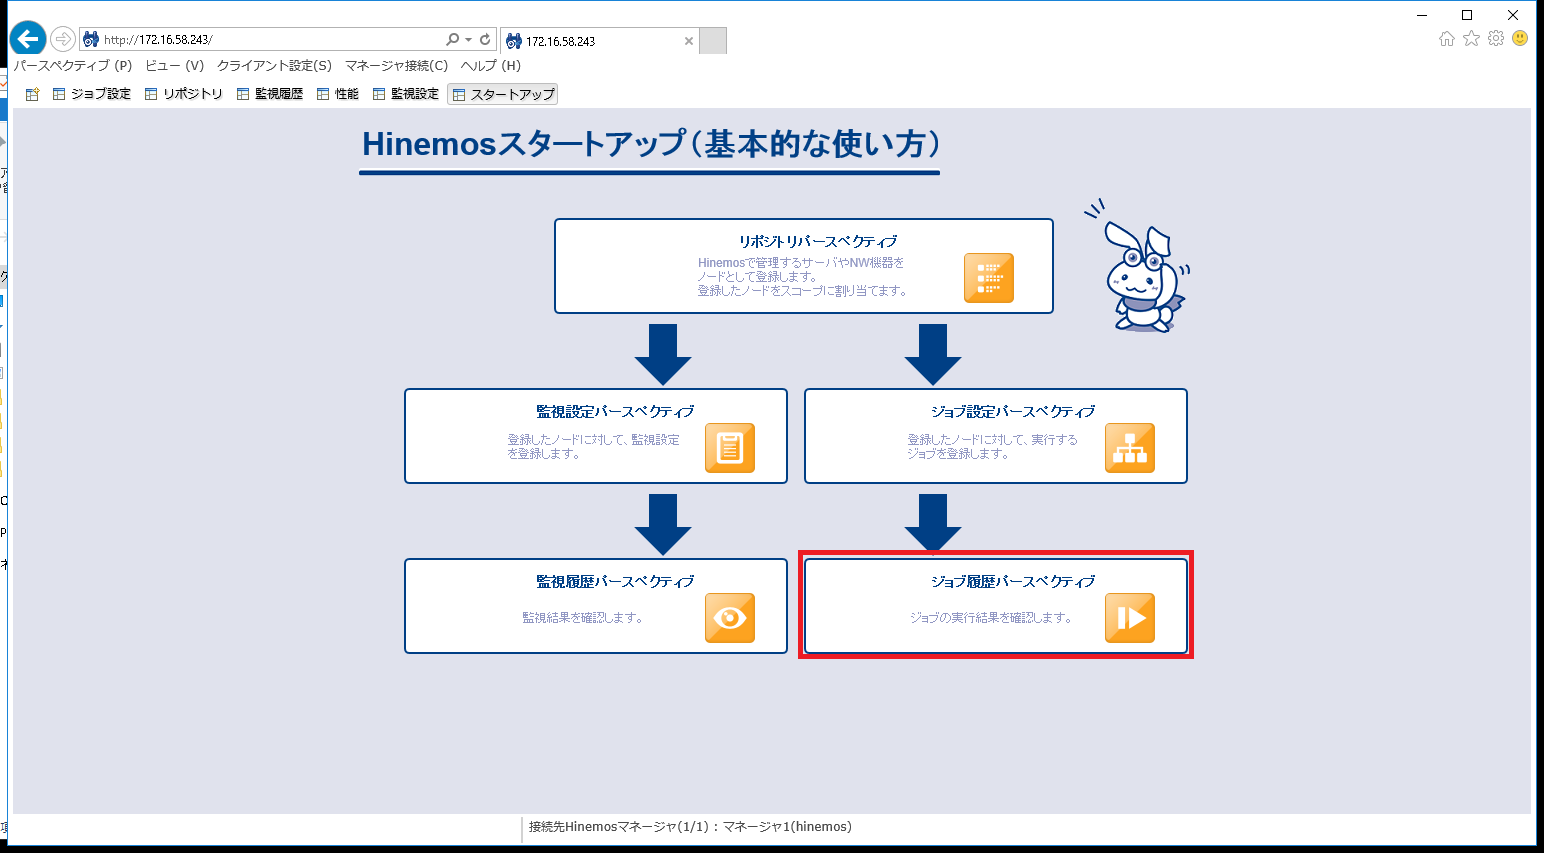Screen dimensions: 1544x853
Task: Click the Hinemosスタートアップ page heading
Action: click(651, 144)
